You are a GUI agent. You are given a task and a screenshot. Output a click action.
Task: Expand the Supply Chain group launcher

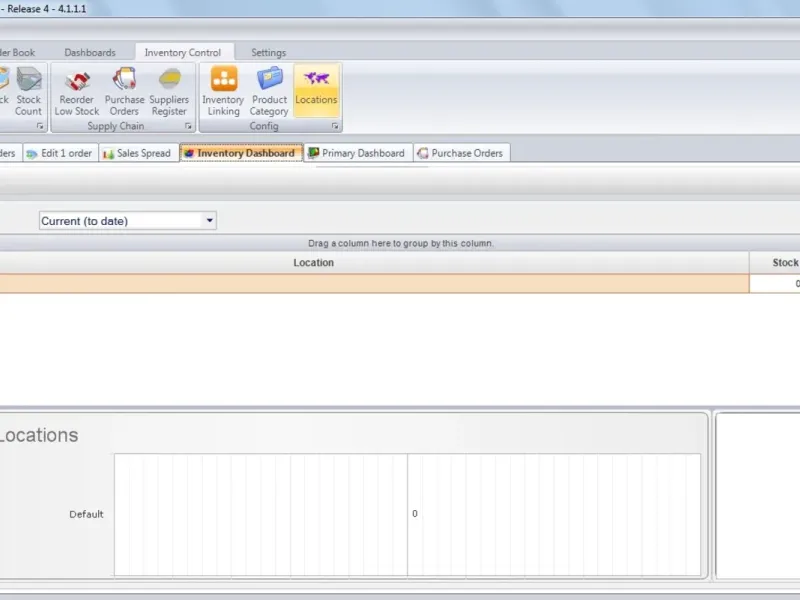tap(188, 126)
